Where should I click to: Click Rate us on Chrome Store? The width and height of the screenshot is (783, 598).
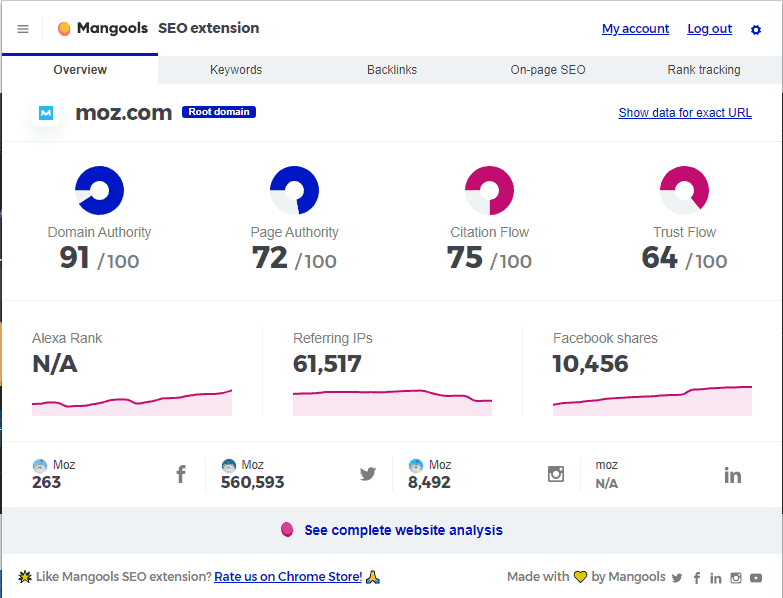pyautogui.click(x=288, y=577)
